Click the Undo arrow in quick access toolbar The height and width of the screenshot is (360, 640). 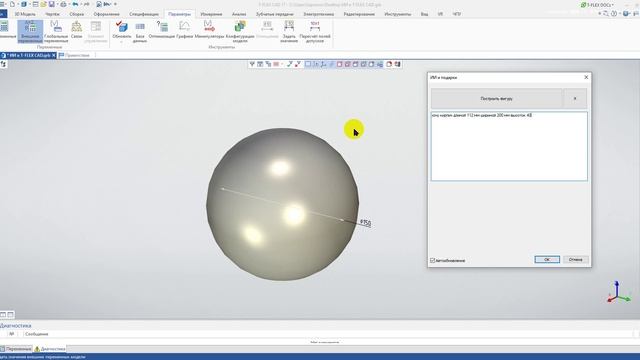(x=75, y=4)
